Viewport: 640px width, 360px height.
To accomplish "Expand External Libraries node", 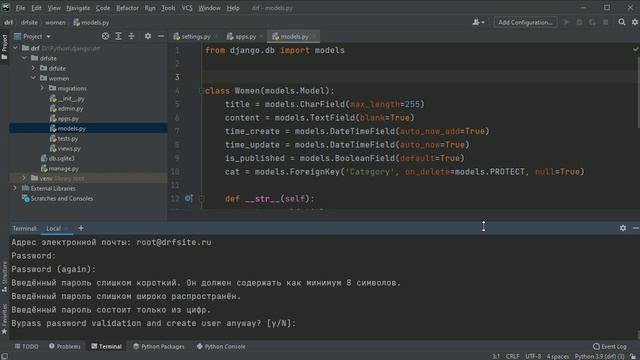I will pos(15,189).
